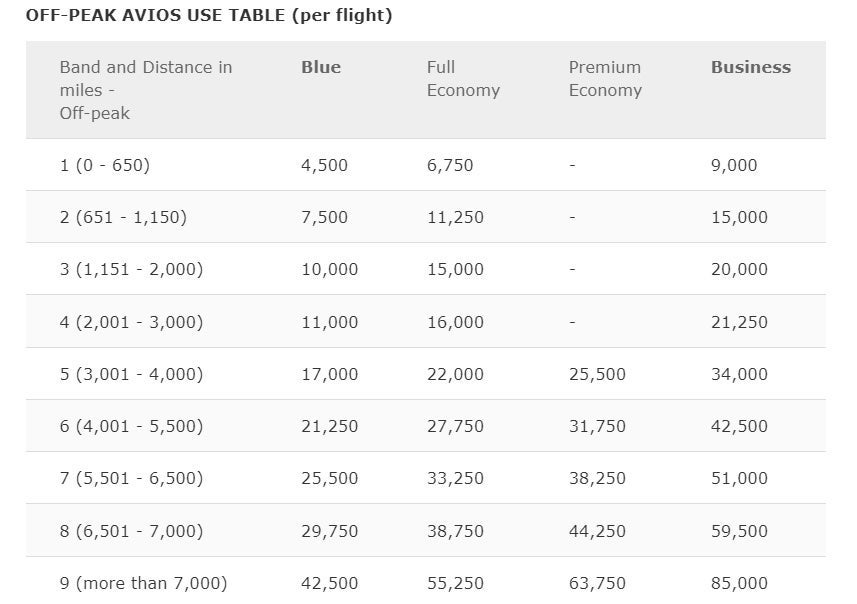Screen dimensions: 857x604
Task: Select band 1 (0 - 650) row label
Action: tap(104, 165)
